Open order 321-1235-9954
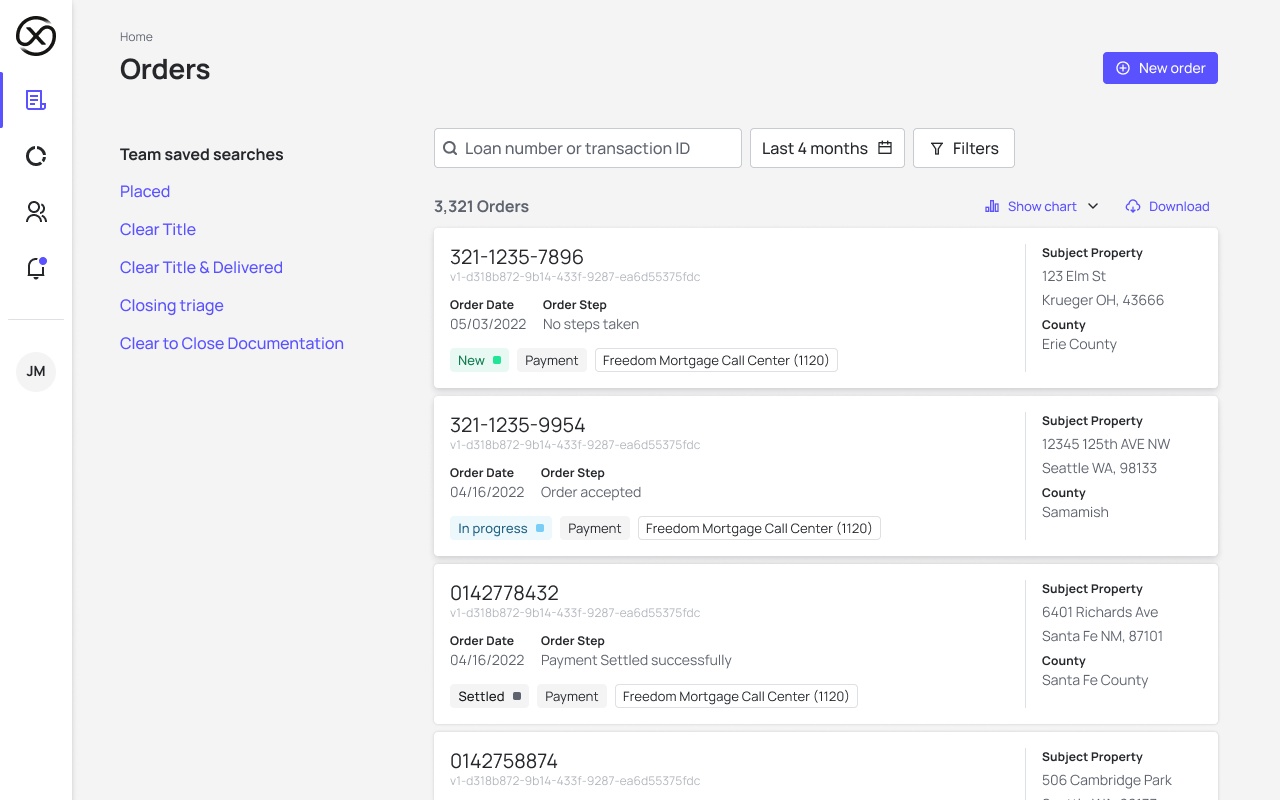Screen dimensions: 1280x800 tap(517, 425)
